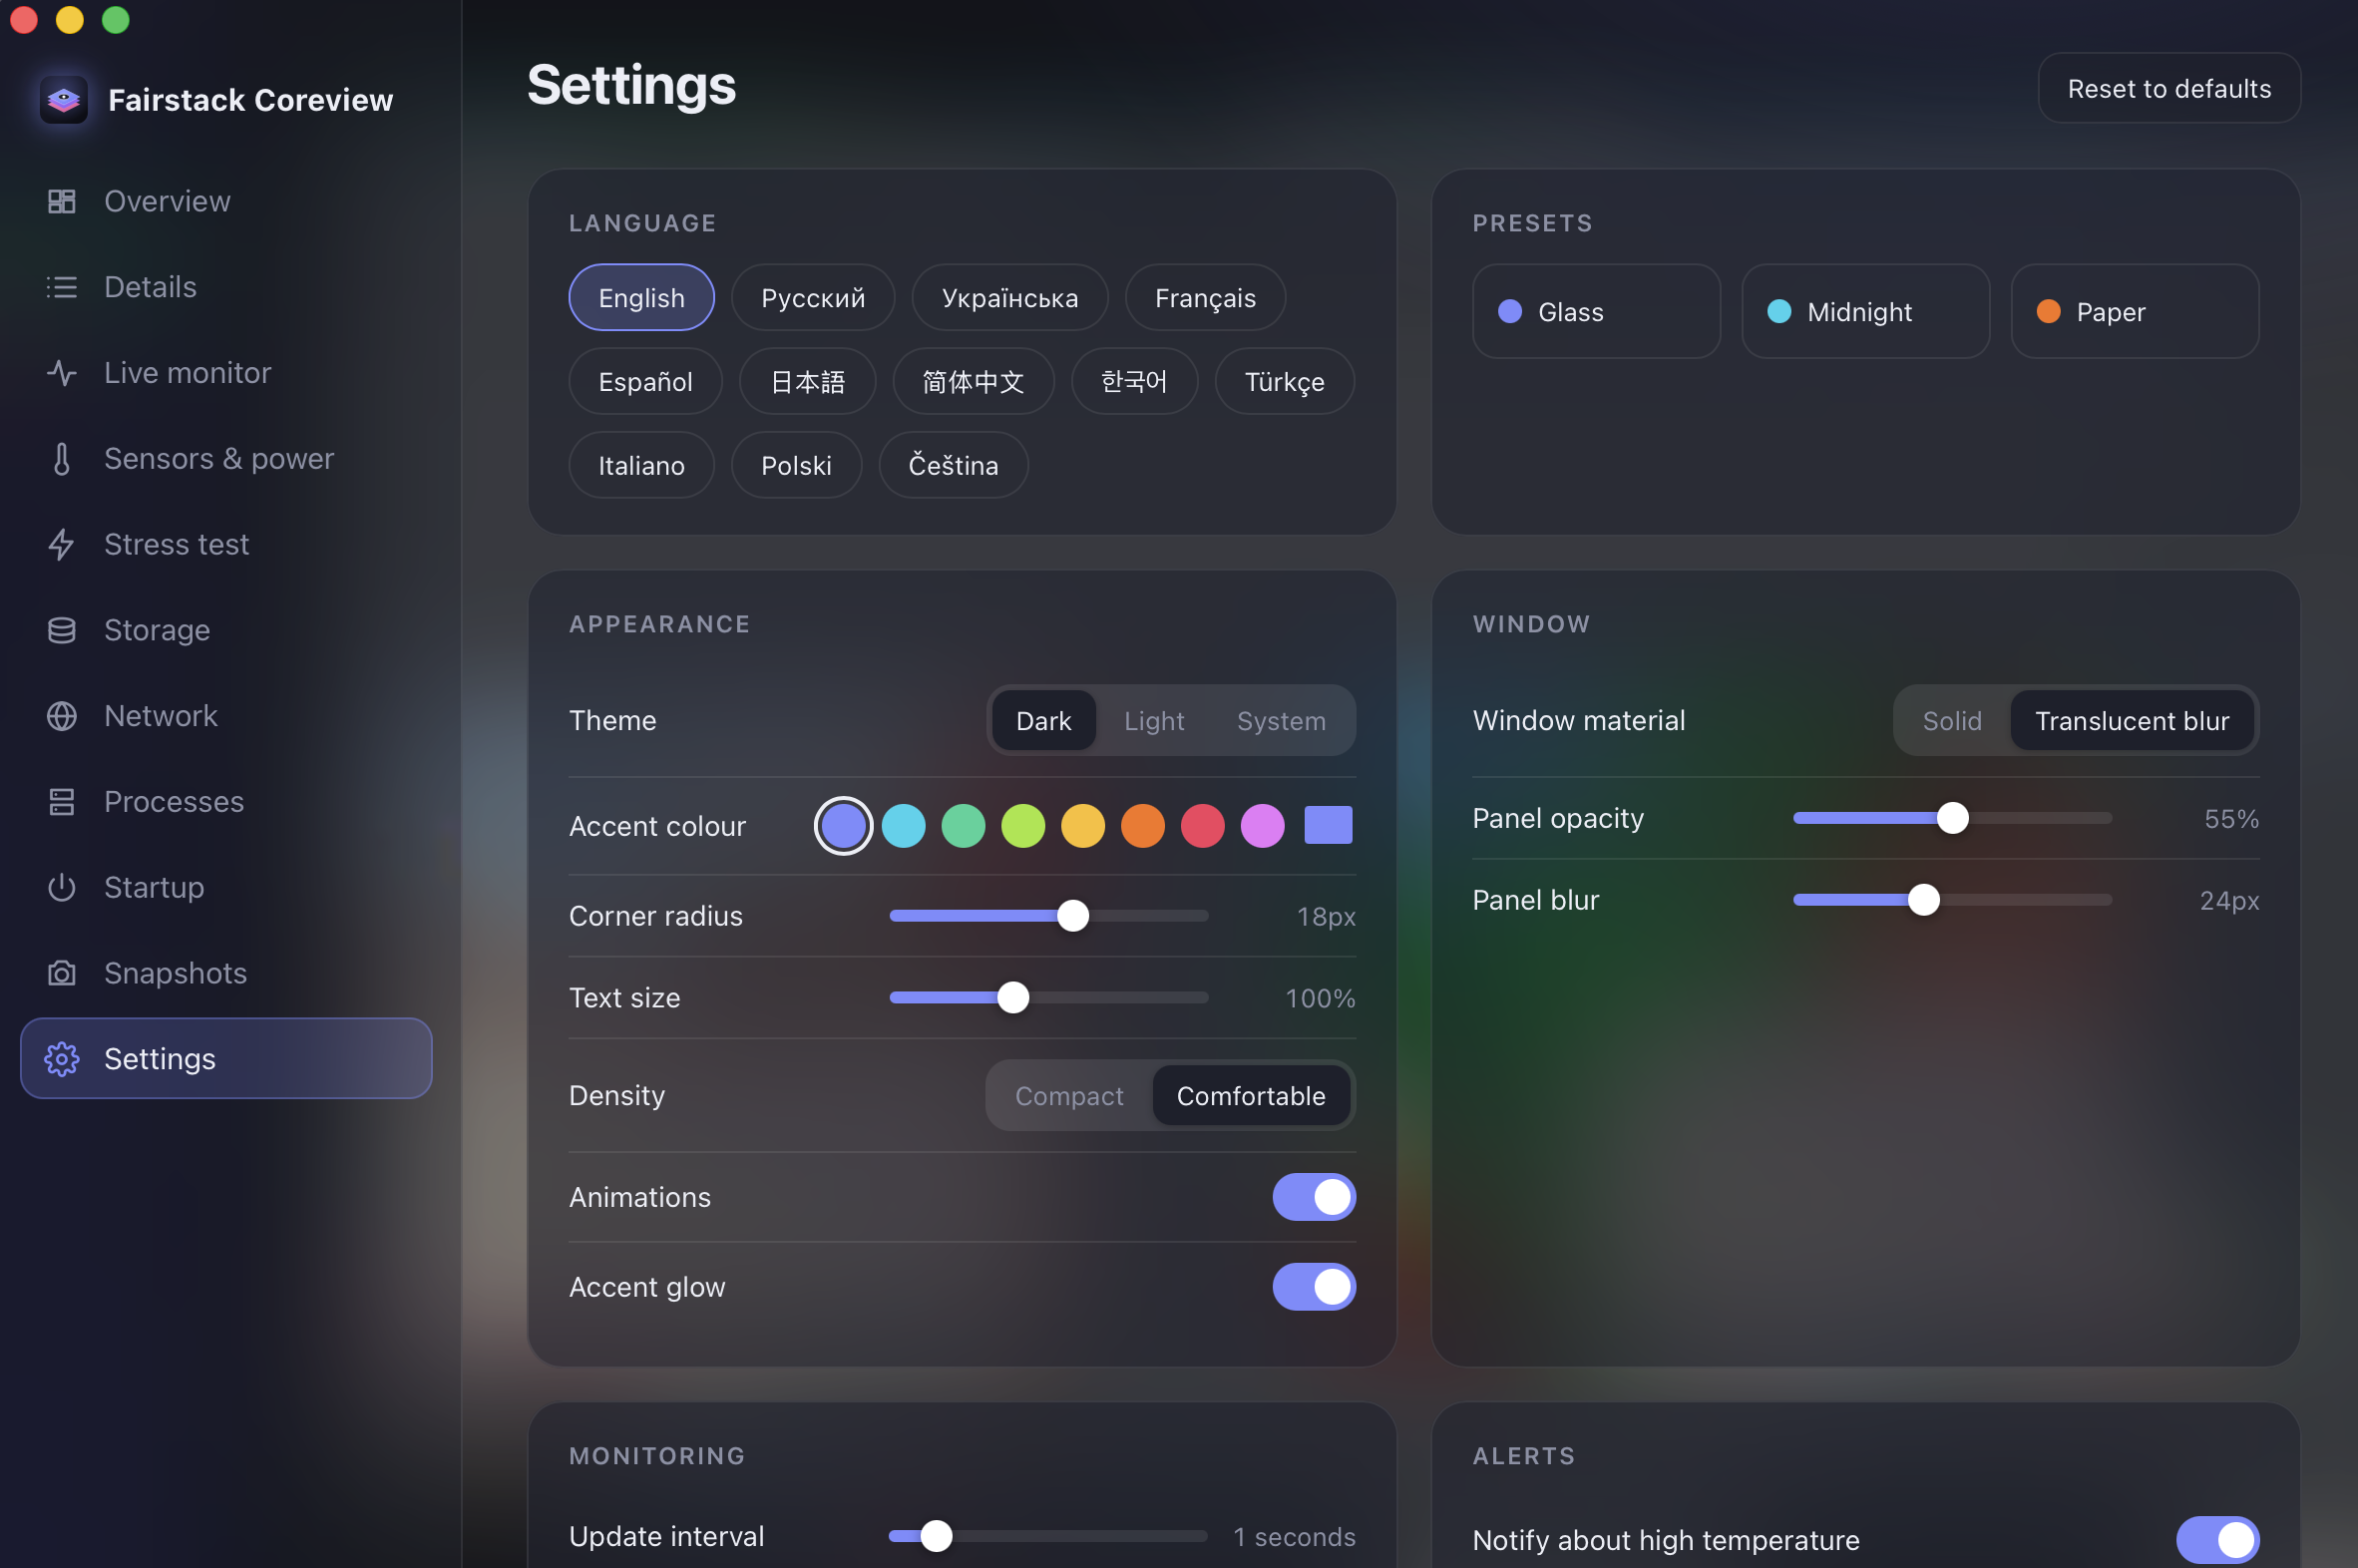The width and height of the screenshot is (2358, 1568).
Task: Select Español language
Action: (x=645, y=382)
